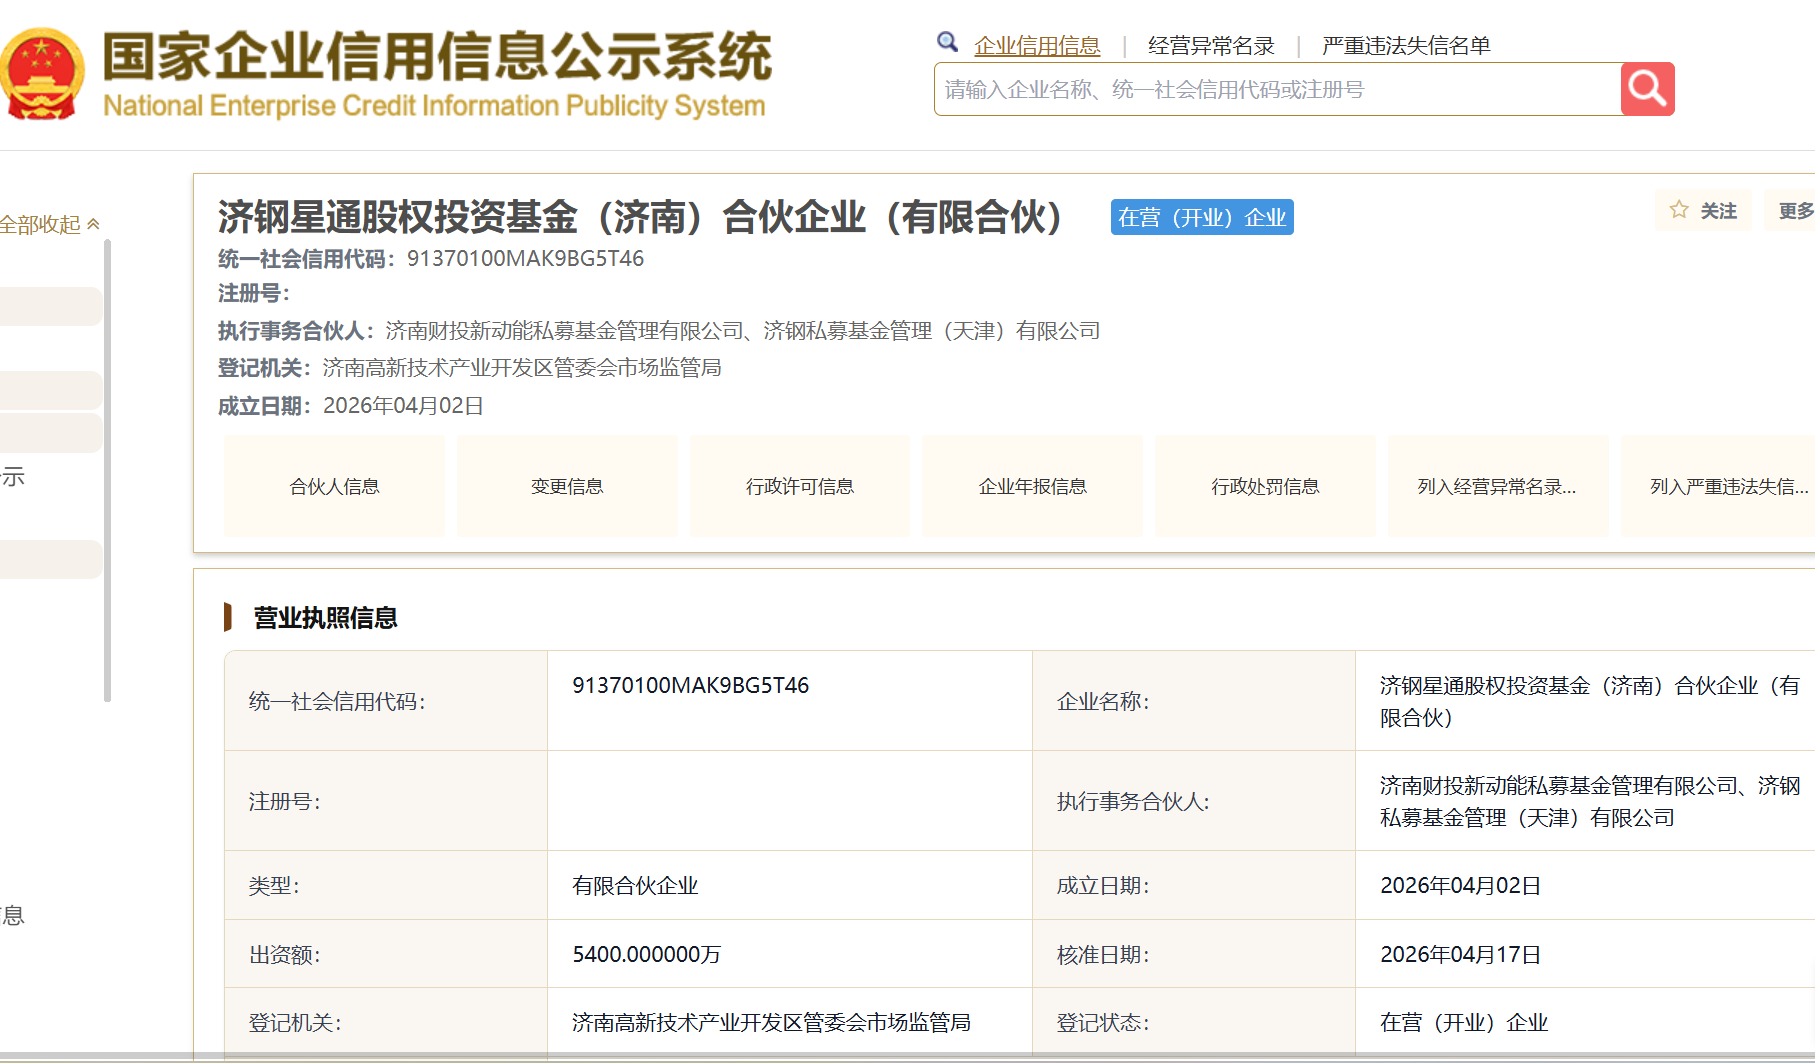Select the 企业信用信息 search tab
Image resolution: width=1815 pixels, height=1063 pixels.
point(1037,46)
